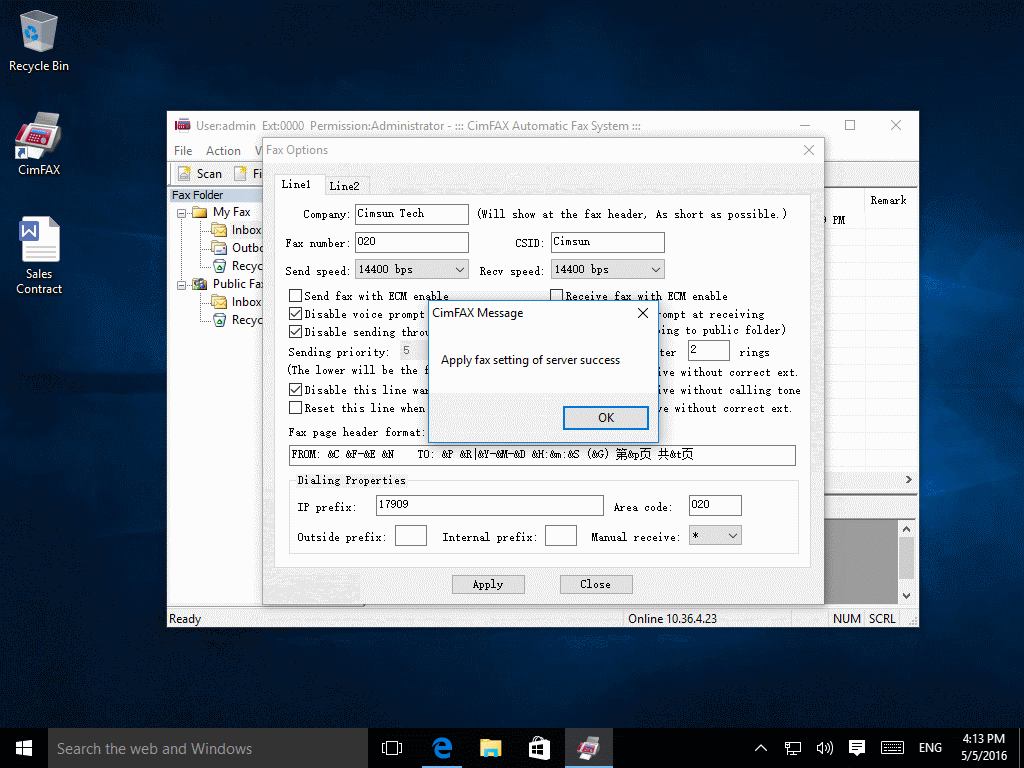Click the Company input field
The width and height of the screenshot is (1024, 768).
[411, 214]
